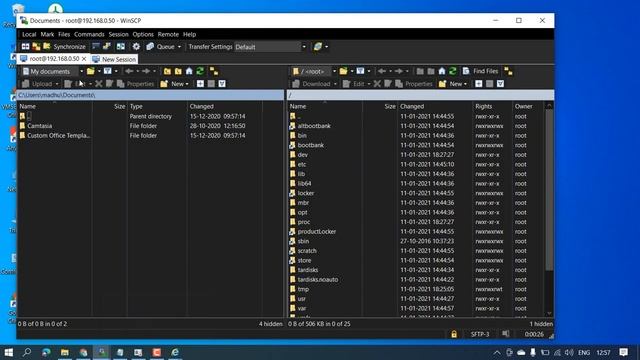This screenshot has height=360, width=640.
Task: Click the Keep Remote Directory up to Date icon
Action: tap(36, 47)
